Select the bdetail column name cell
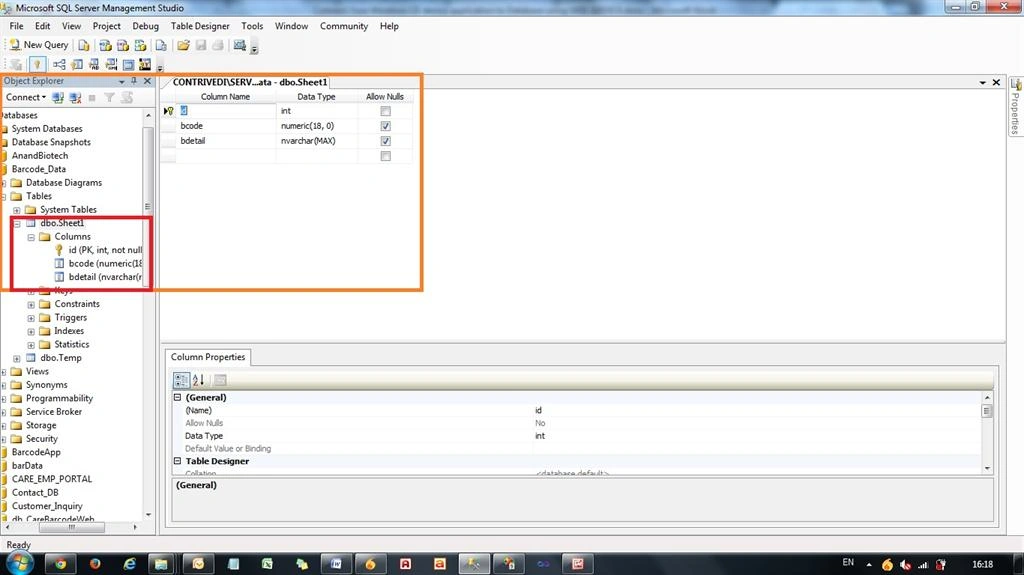Viewport: 1024px width, 575px height. pyautogui.click(x=225, y=140)
